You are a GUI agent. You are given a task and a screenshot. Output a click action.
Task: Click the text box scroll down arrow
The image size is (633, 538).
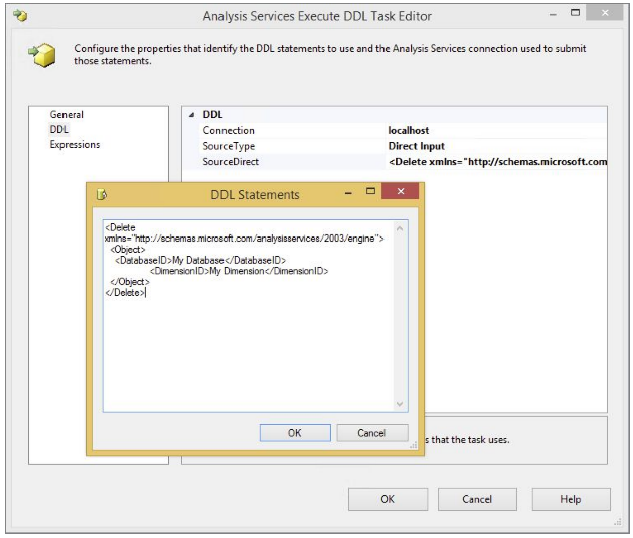pos(401,403)
